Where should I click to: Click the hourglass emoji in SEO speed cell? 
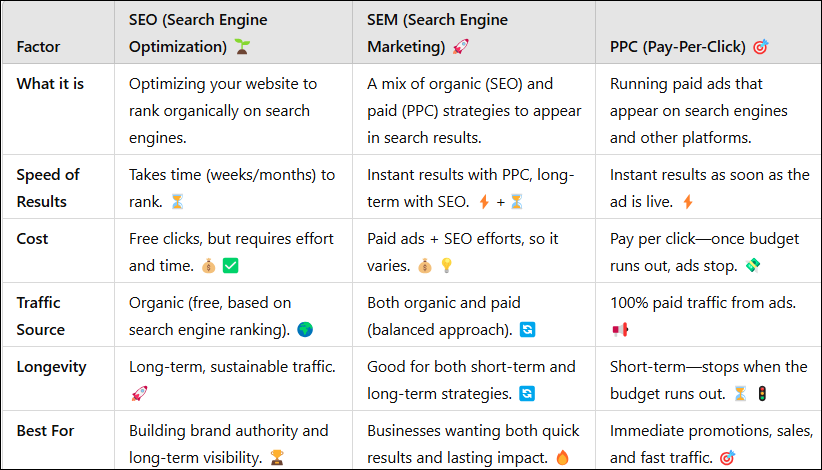point(178,202)
